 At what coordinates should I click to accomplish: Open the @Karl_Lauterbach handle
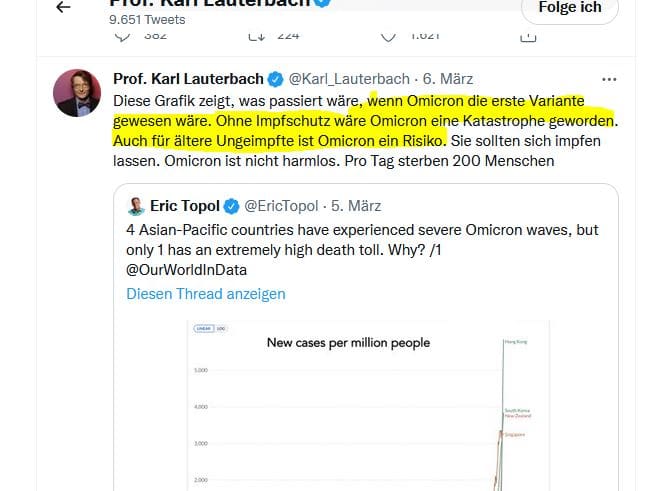point(349,79)
